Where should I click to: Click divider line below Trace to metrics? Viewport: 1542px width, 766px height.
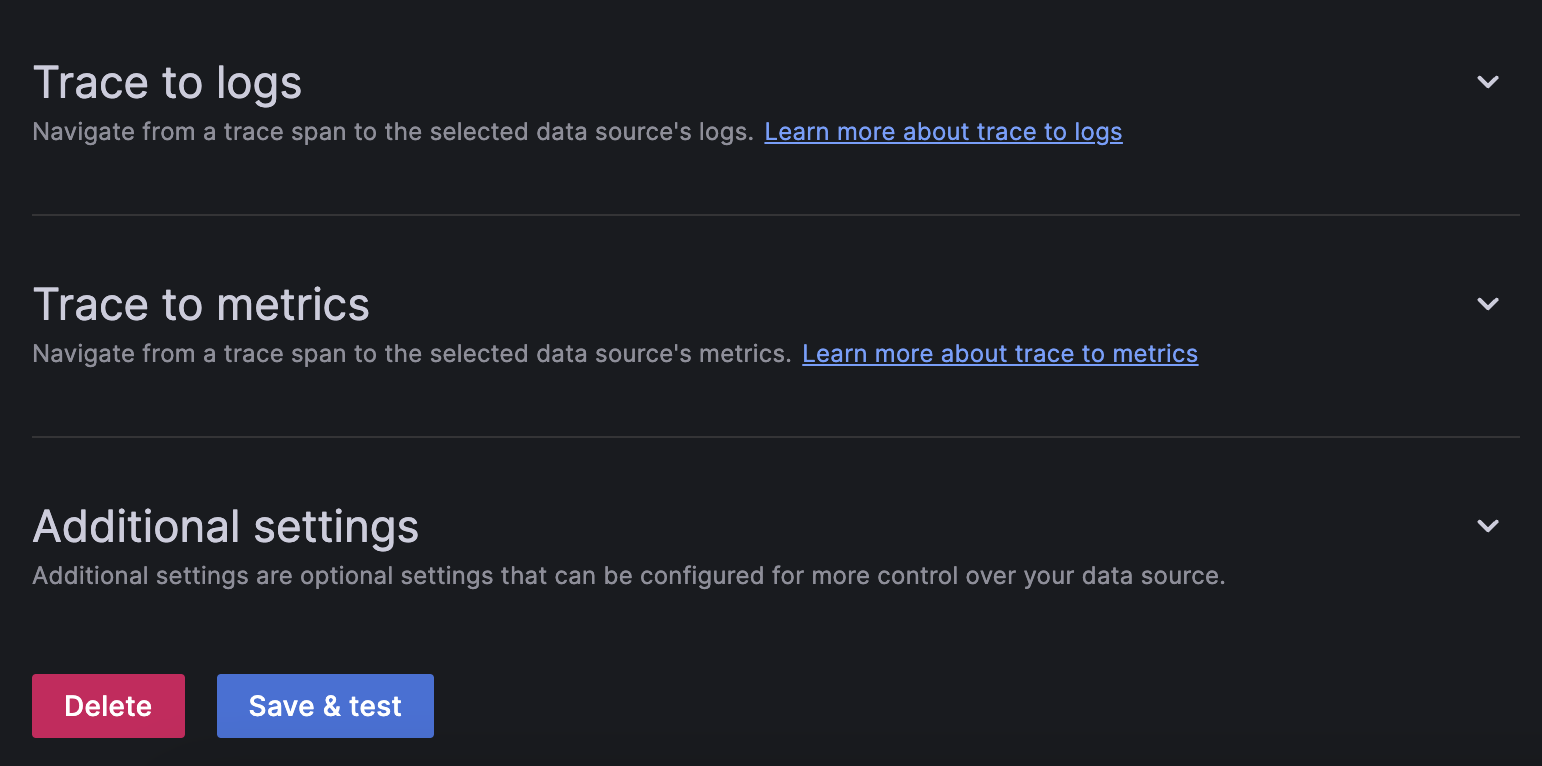(775, 437)
